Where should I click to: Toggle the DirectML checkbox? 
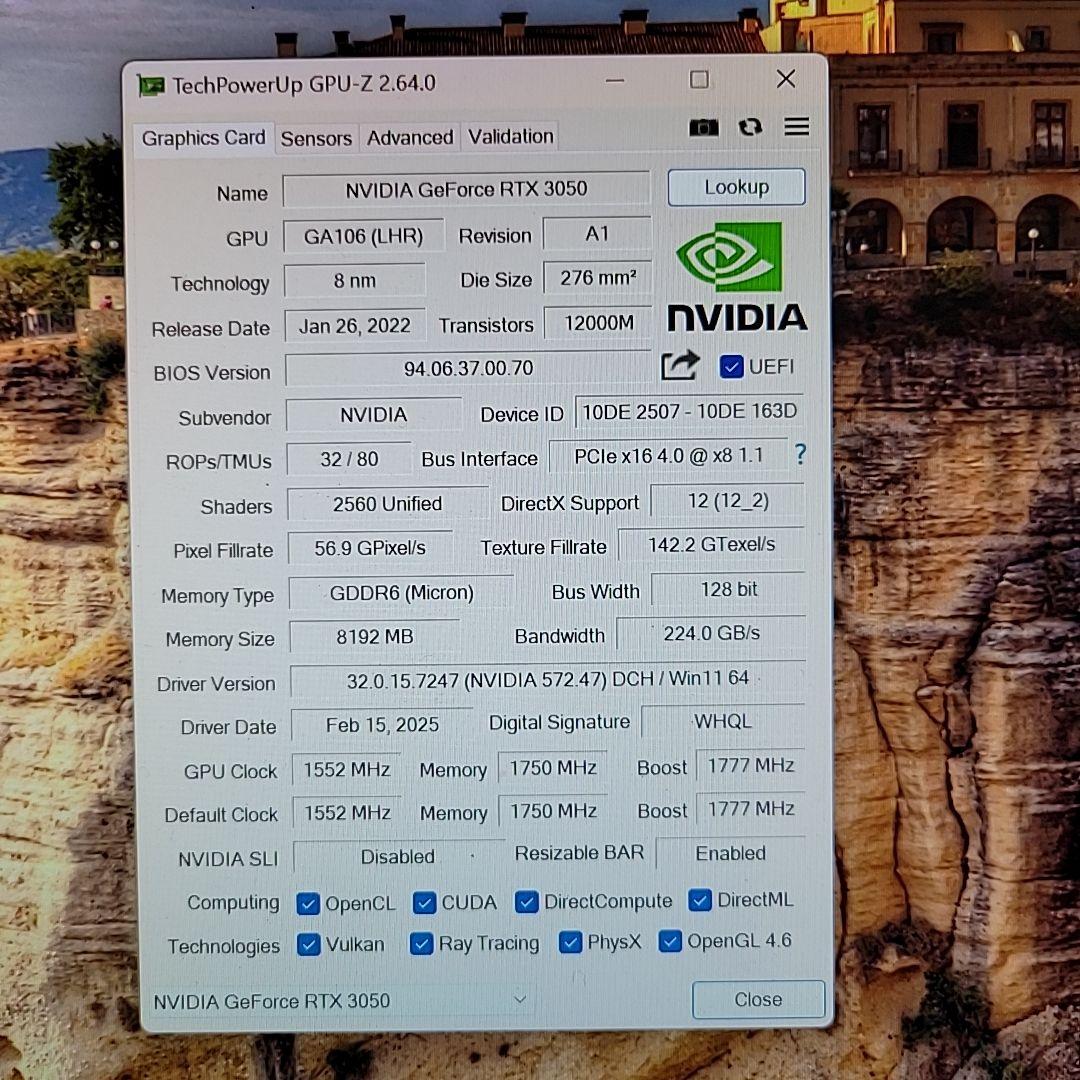point(700,900)
